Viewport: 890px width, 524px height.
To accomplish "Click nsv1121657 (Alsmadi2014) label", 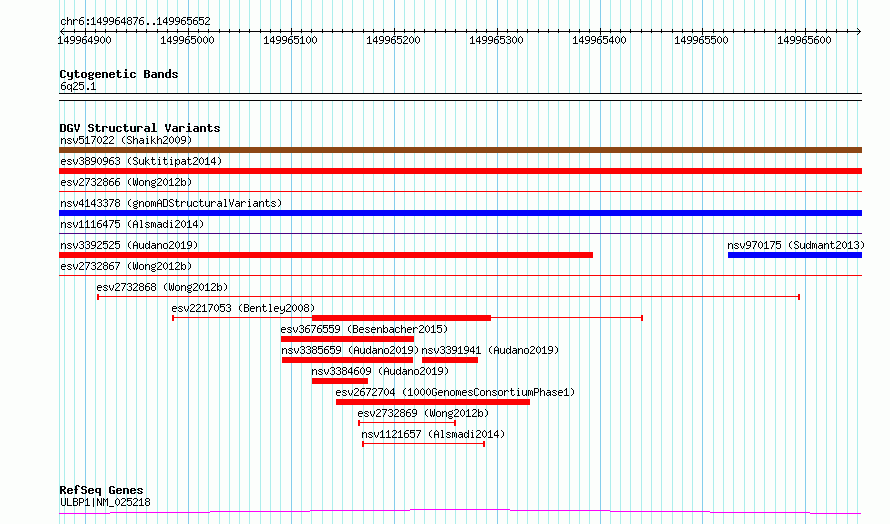I will tap(433, 434).
